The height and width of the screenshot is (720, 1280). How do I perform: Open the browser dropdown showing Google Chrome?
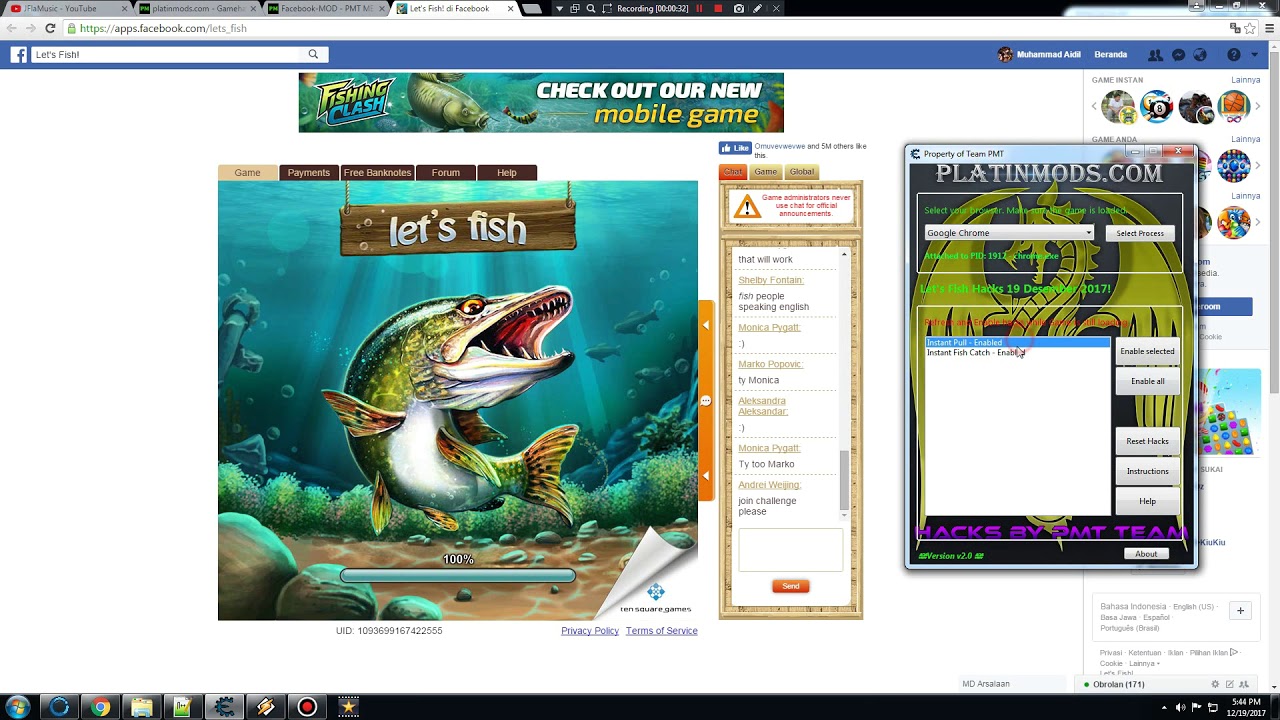1009,233
